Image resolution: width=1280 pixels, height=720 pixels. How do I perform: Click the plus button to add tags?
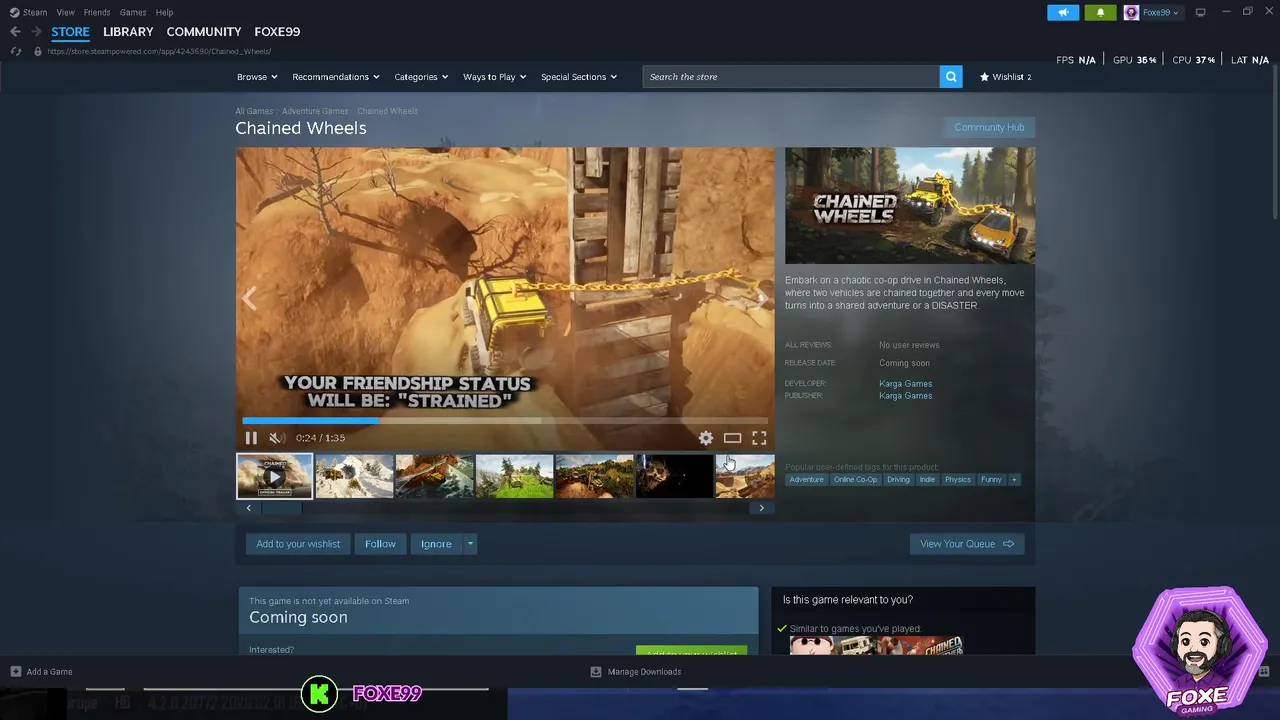point(1014,480)
